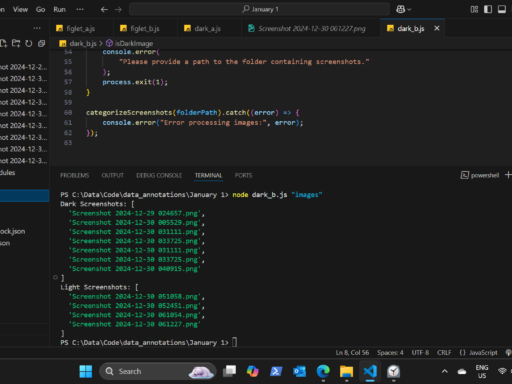The image size is (512, 384).
Task: Open the isDarkImage breadcrumb symbol
Action: tap(134, 44)
